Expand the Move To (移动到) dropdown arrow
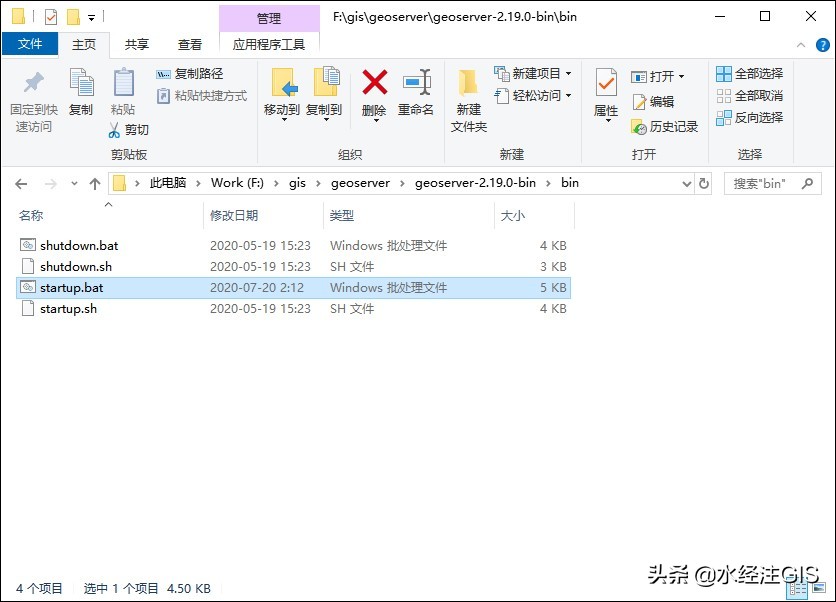The height and width of the screenshot is (602, 836). [284, 120]
